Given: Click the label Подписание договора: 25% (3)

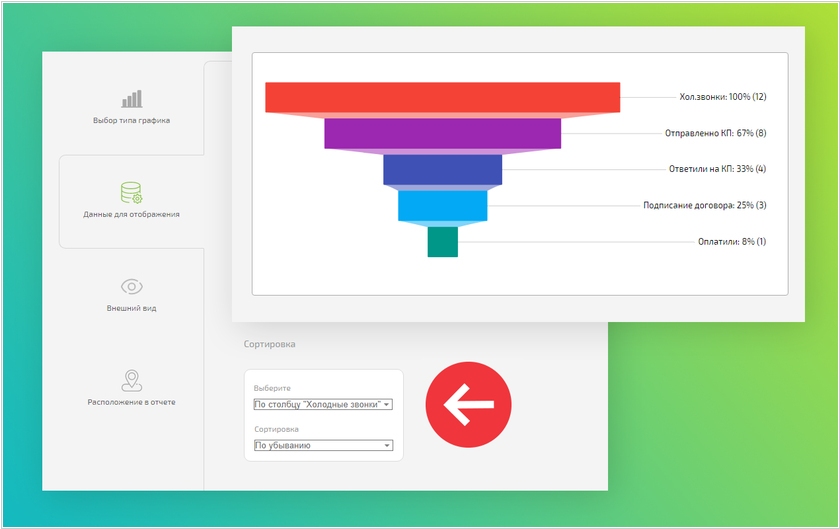Looking at the screenshot, I should (704, 205).
